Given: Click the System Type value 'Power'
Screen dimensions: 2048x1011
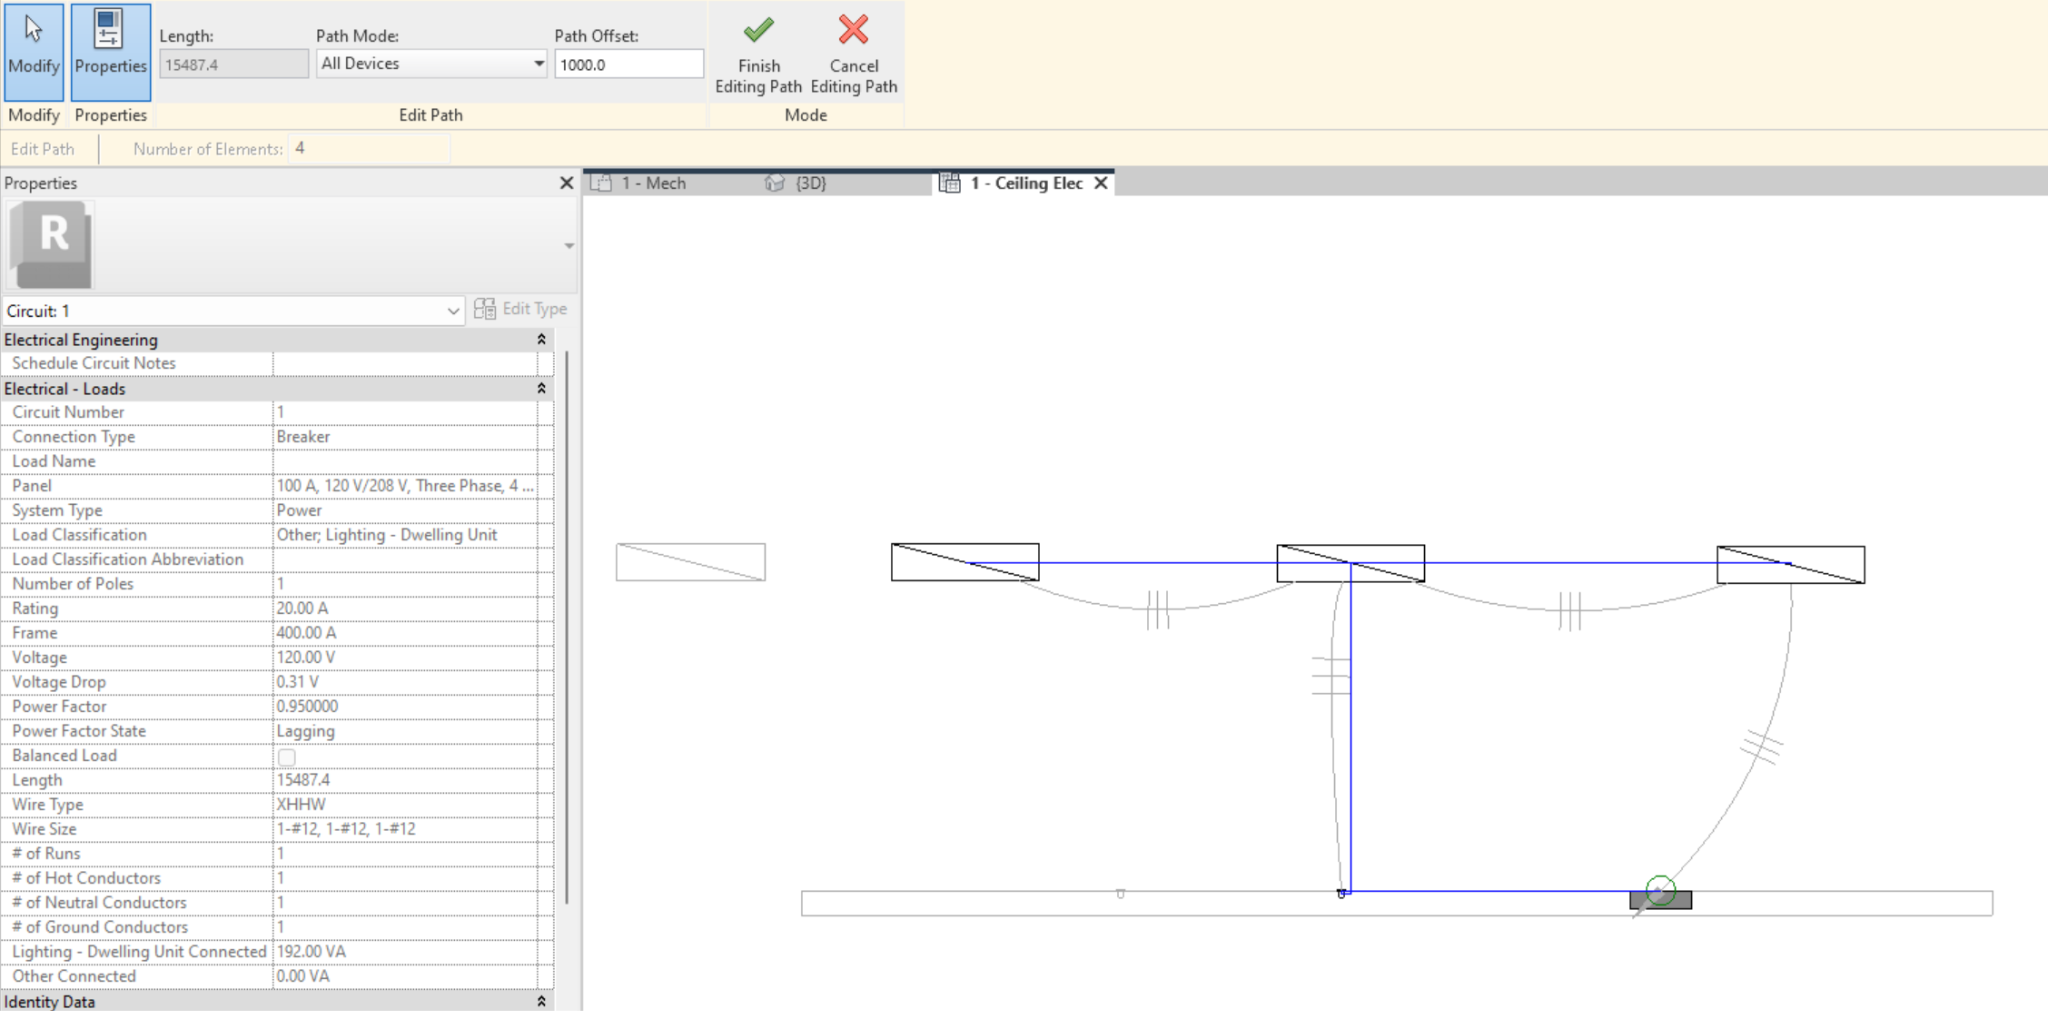Looking at the screenshot, I should tap(299, 510).
